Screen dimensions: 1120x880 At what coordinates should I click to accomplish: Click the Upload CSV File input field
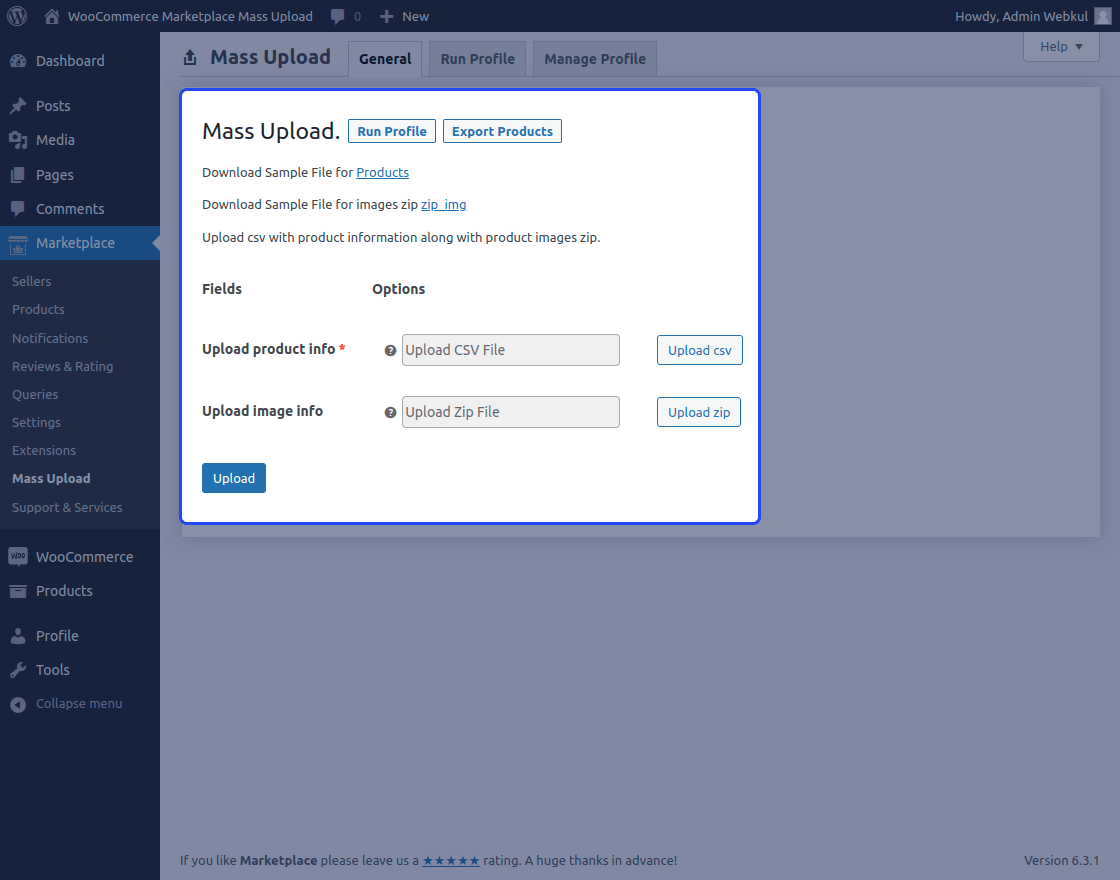point(510,350)
